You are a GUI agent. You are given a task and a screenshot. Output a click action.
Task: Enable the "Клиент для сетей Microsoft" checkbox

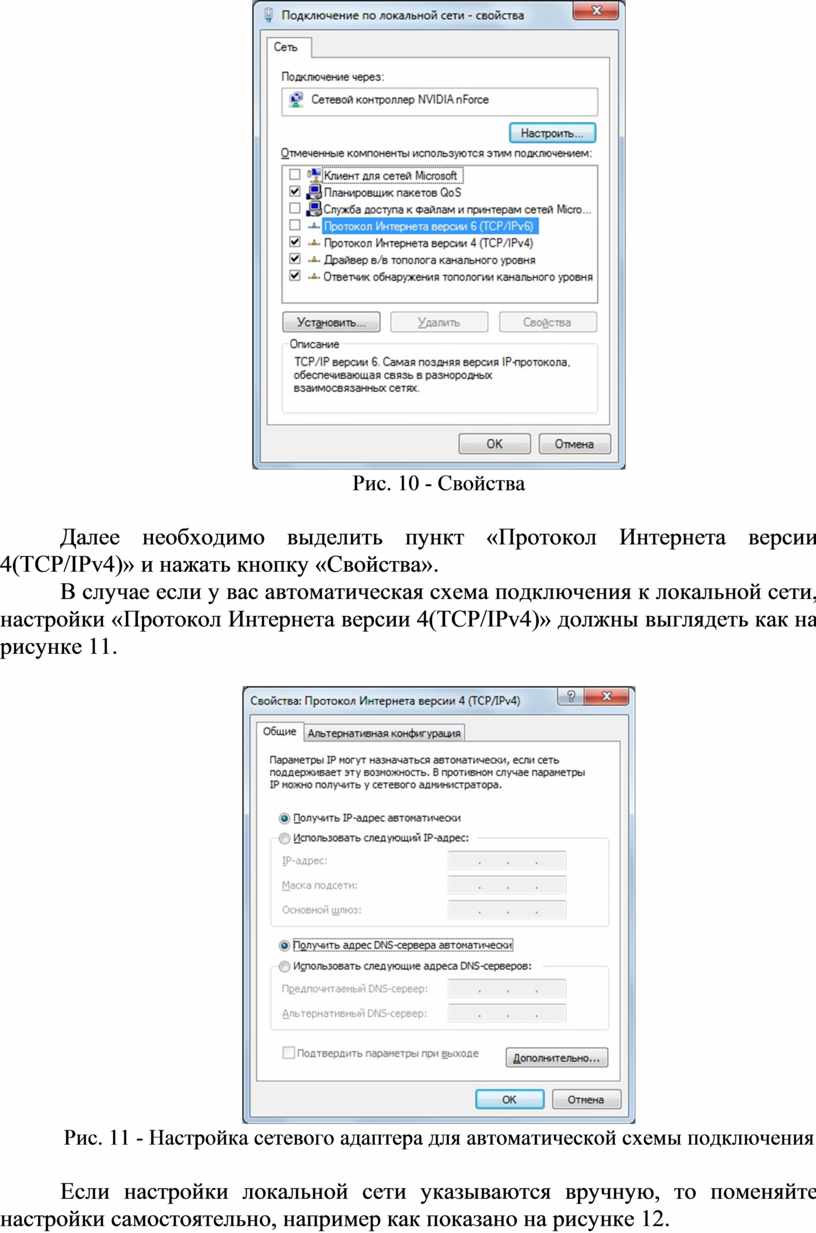294,175
